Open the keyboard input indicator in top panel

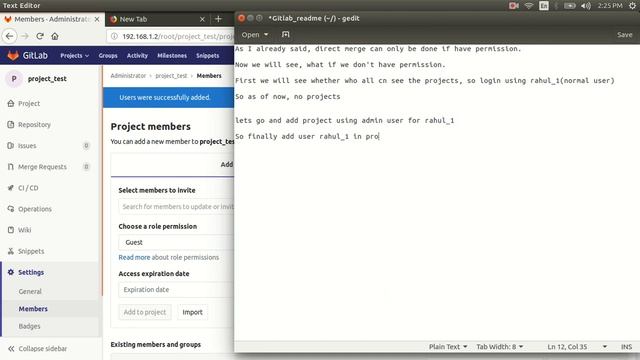[x=544, y=6]
